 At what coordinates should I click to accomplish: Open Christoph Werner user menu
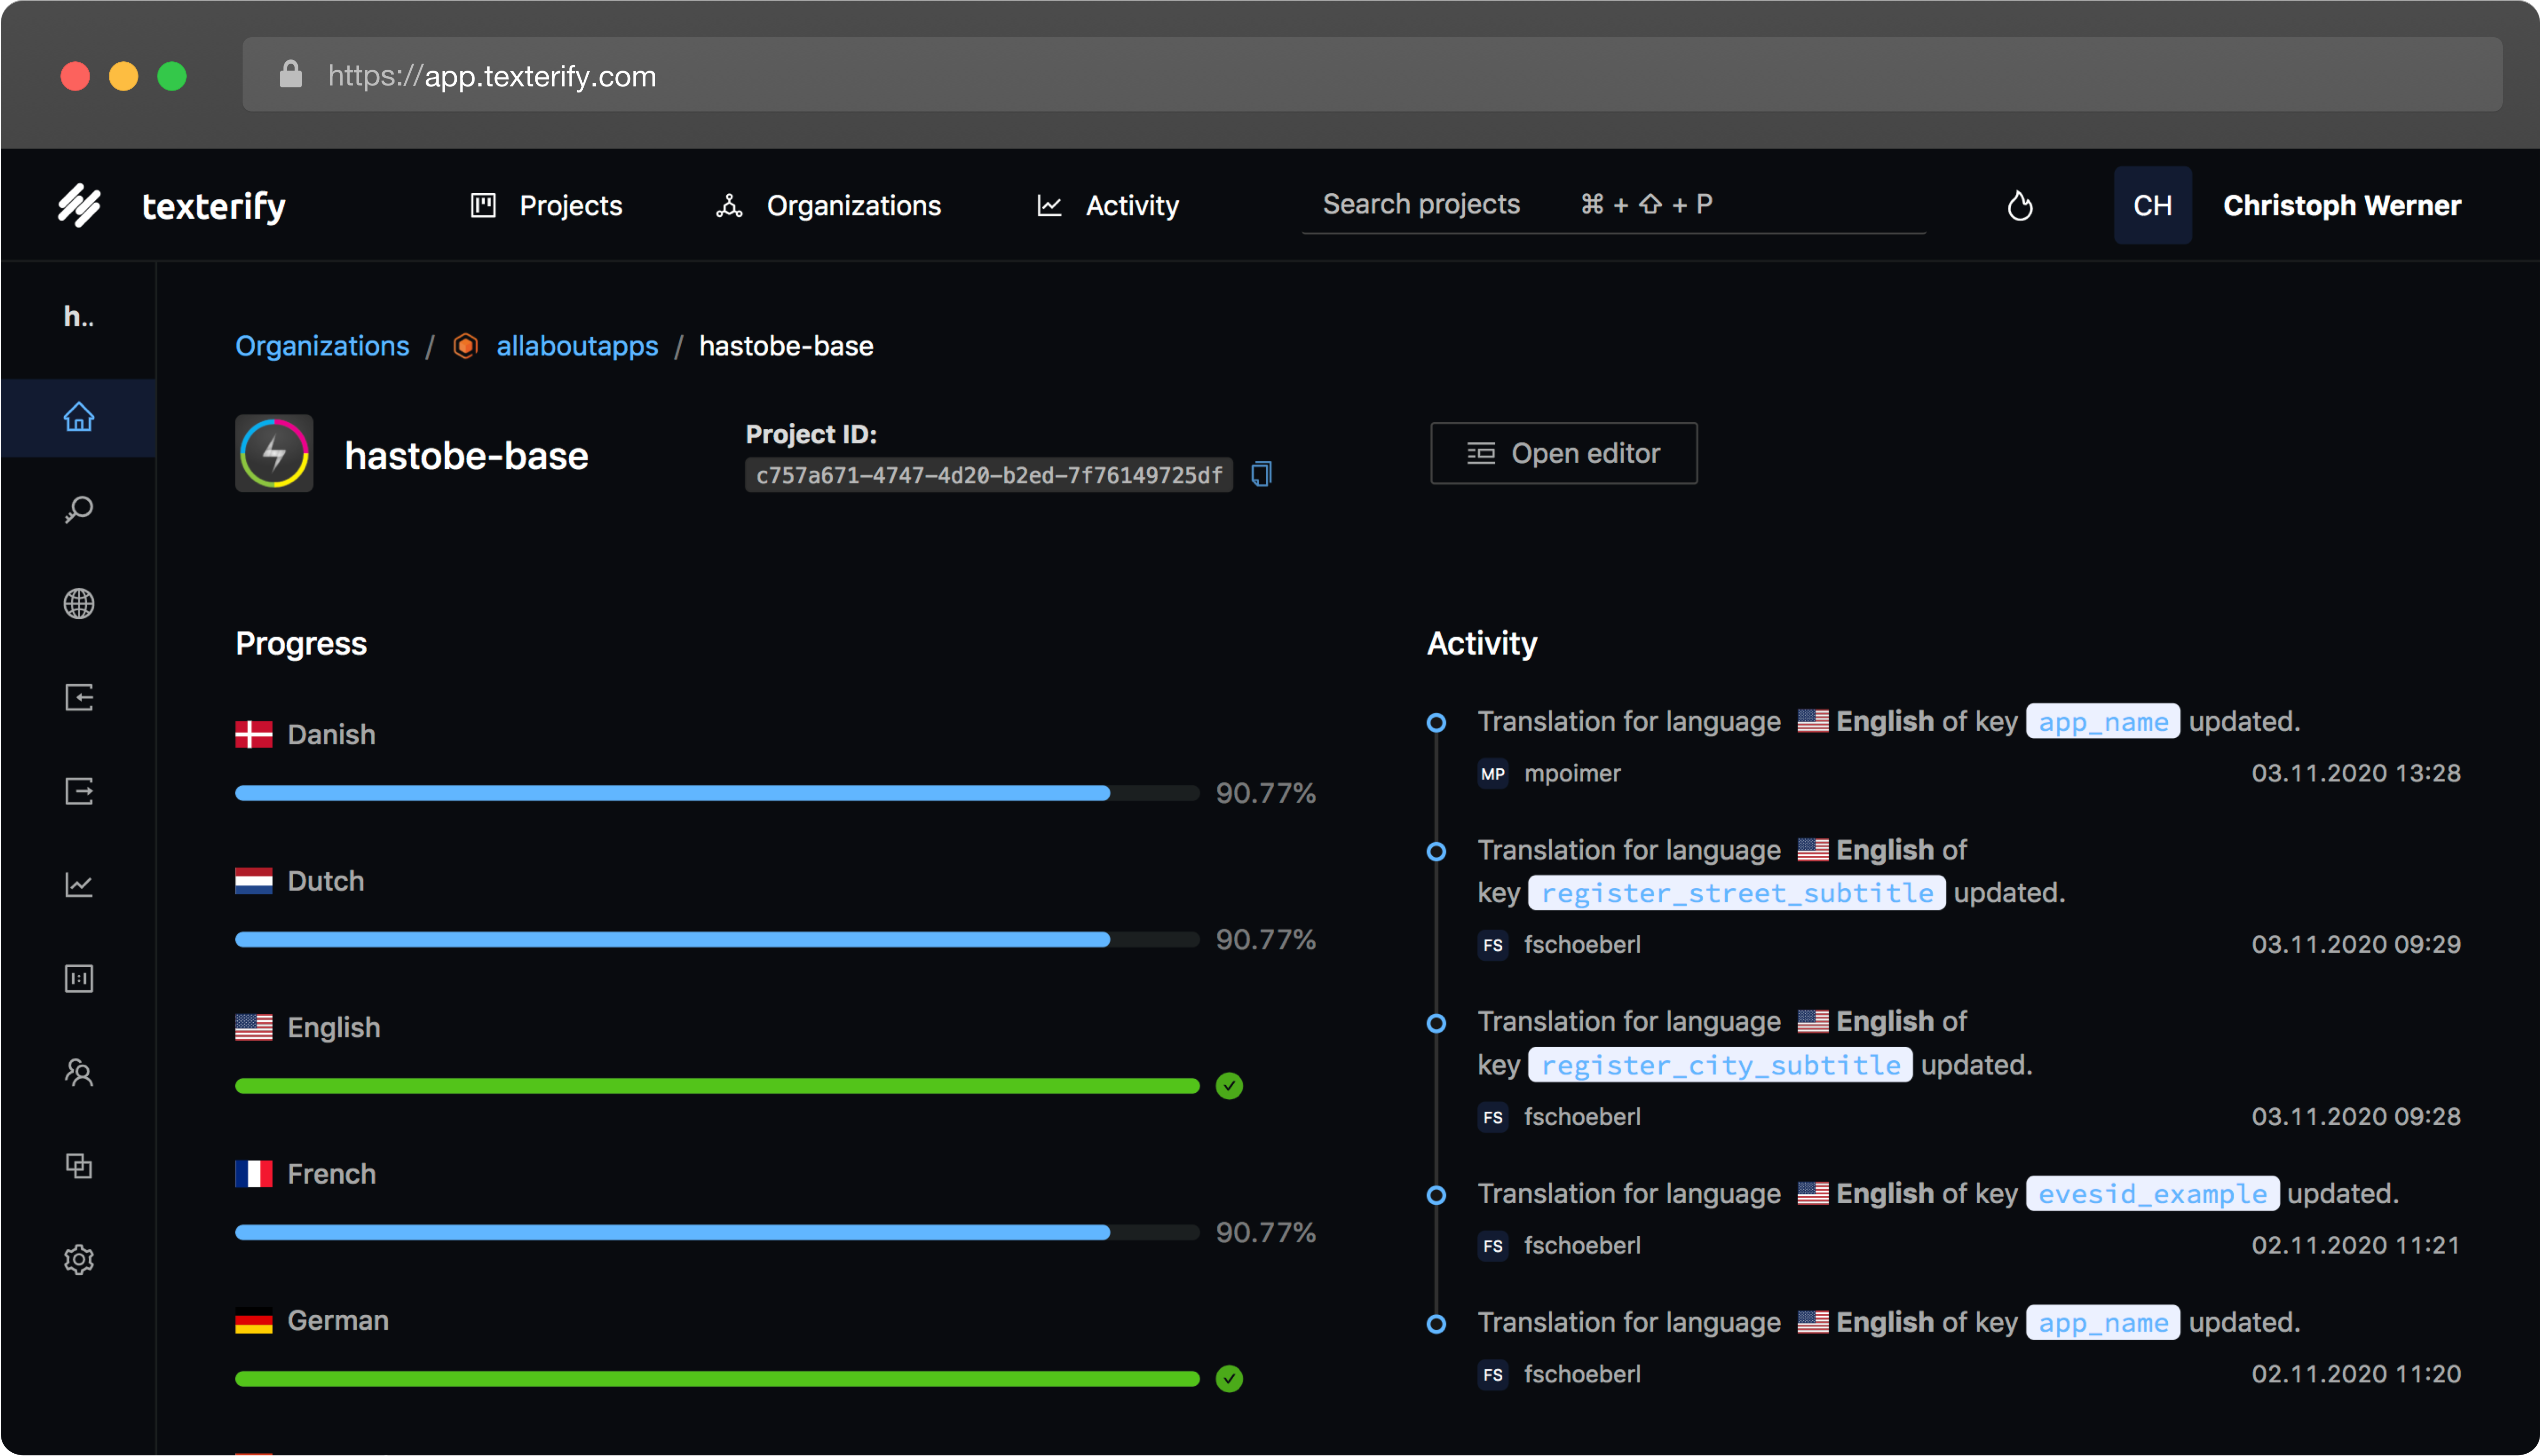[2340, 206]
